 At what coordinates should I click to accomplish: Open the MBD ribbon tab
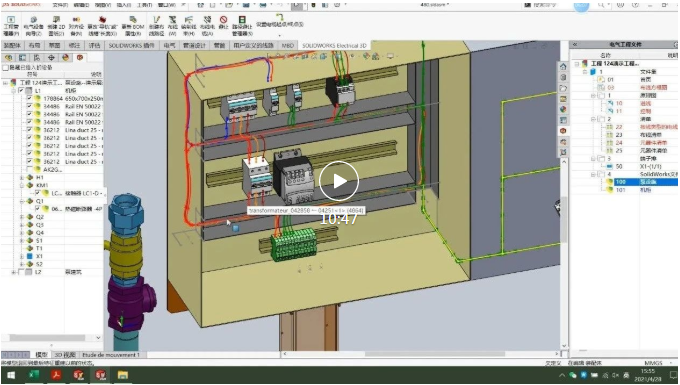pyautogui.click(x=288, y=46)
